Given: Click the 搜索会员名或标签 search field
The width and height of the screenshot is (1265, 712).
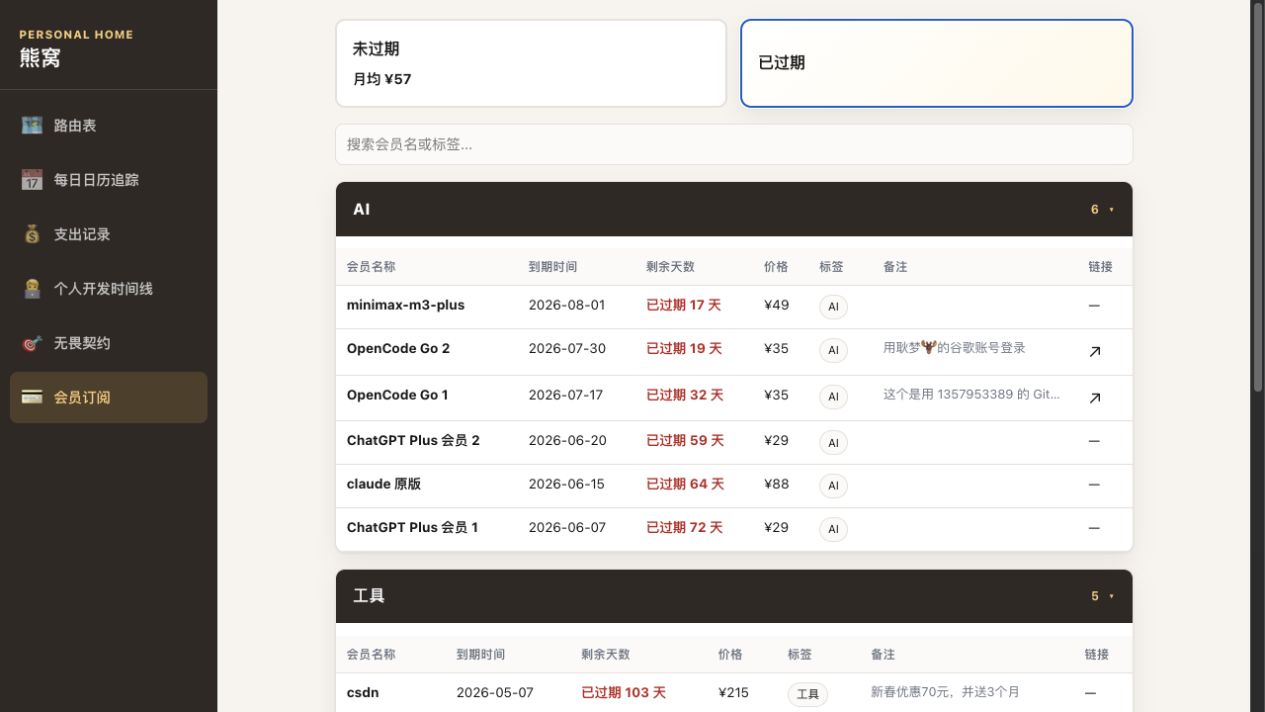Looking at the screenshot, I should (x=734, y=144).
